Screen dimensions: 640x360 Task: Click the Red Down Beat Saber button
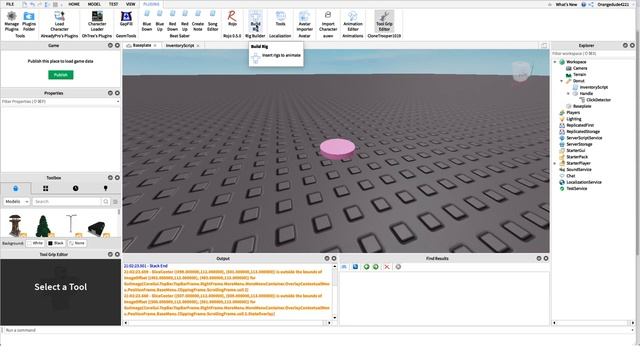pos(172,21)
